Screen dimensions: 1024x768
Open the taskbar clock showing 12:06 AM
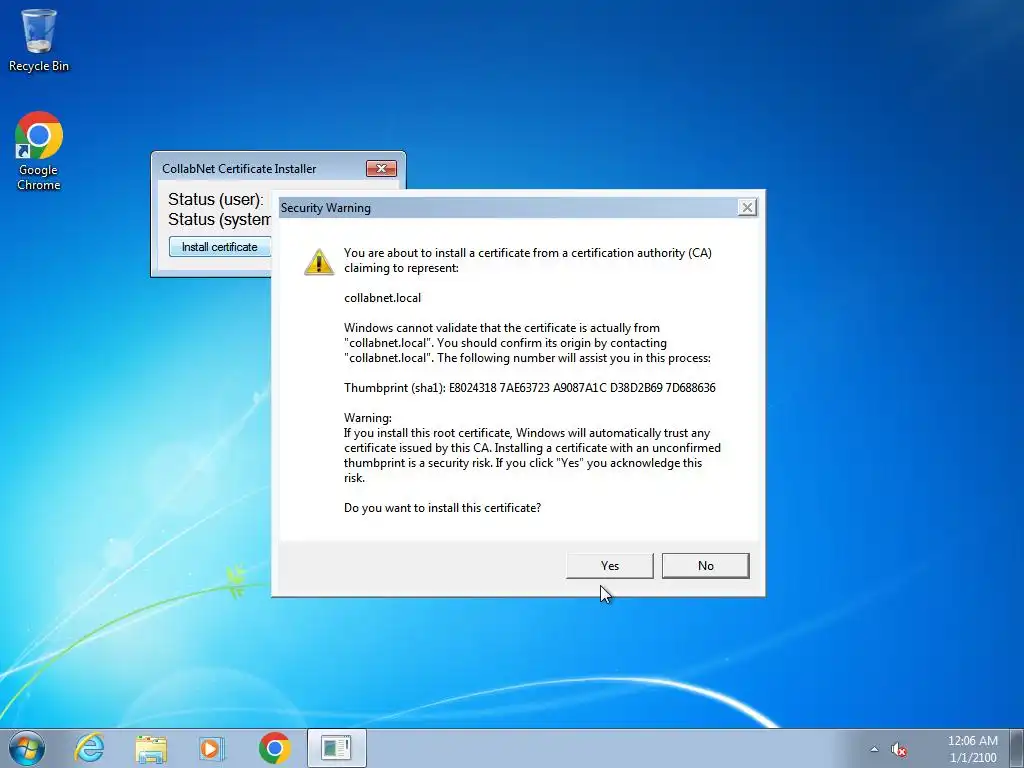(972, 749)
